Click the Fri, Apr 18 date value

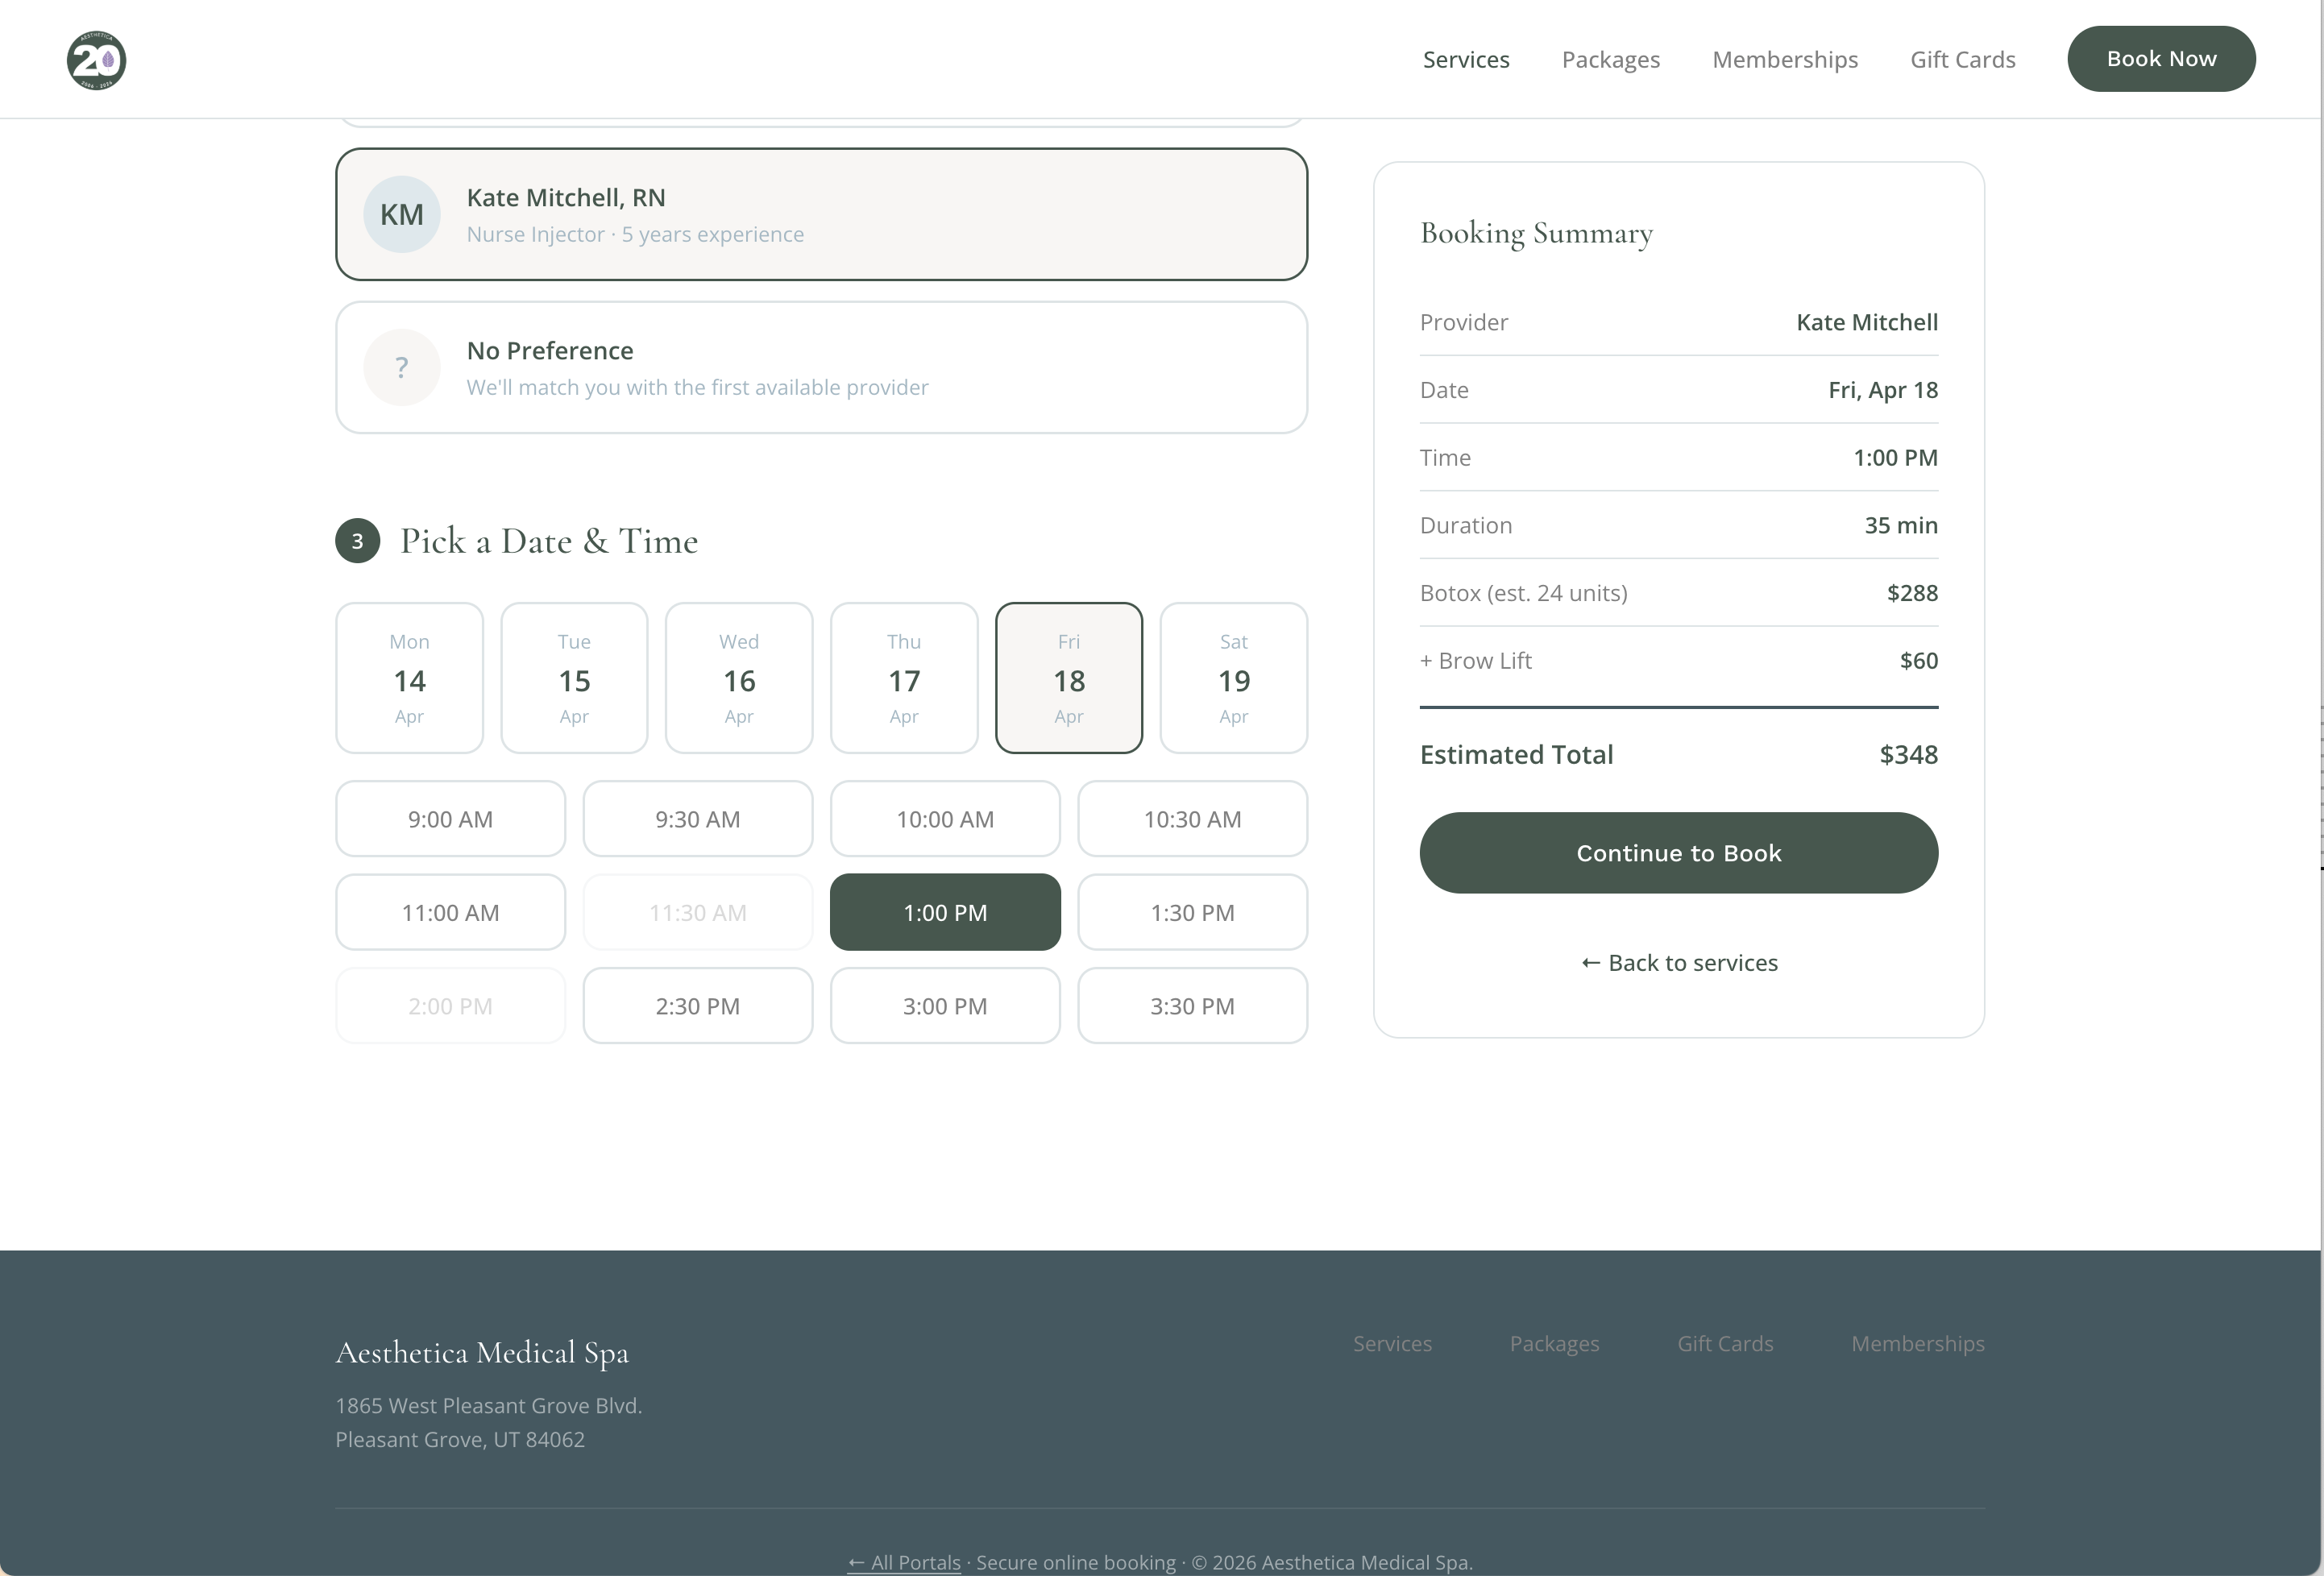click(1883, 390)
